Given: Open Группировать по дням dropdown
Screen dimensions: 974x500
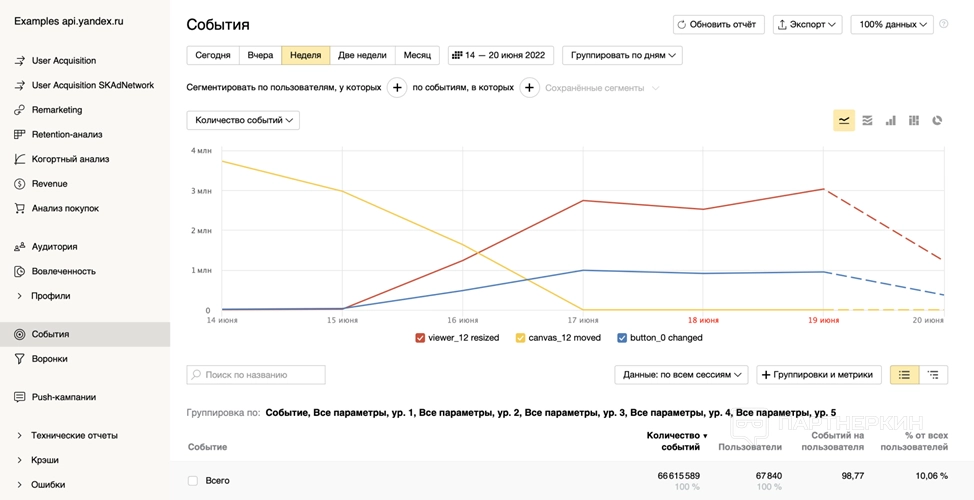Looking at the screenshot, I should [622, 55].
